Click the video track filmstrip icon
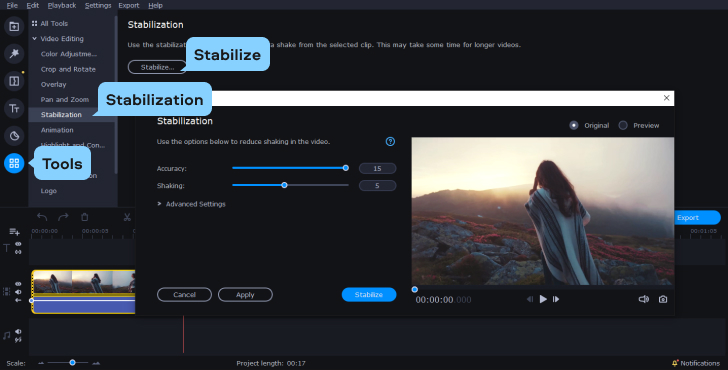The image size is (728, 370). [x=6, y=292]
